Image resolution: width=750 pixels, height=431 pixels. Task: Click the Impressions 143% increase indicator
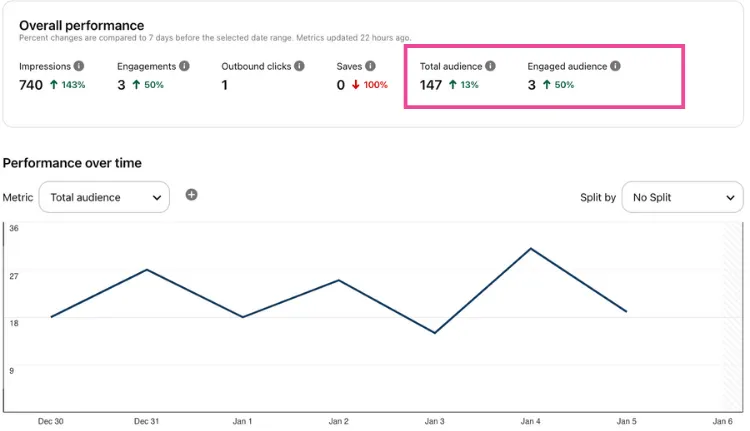[x=67, y=85]
